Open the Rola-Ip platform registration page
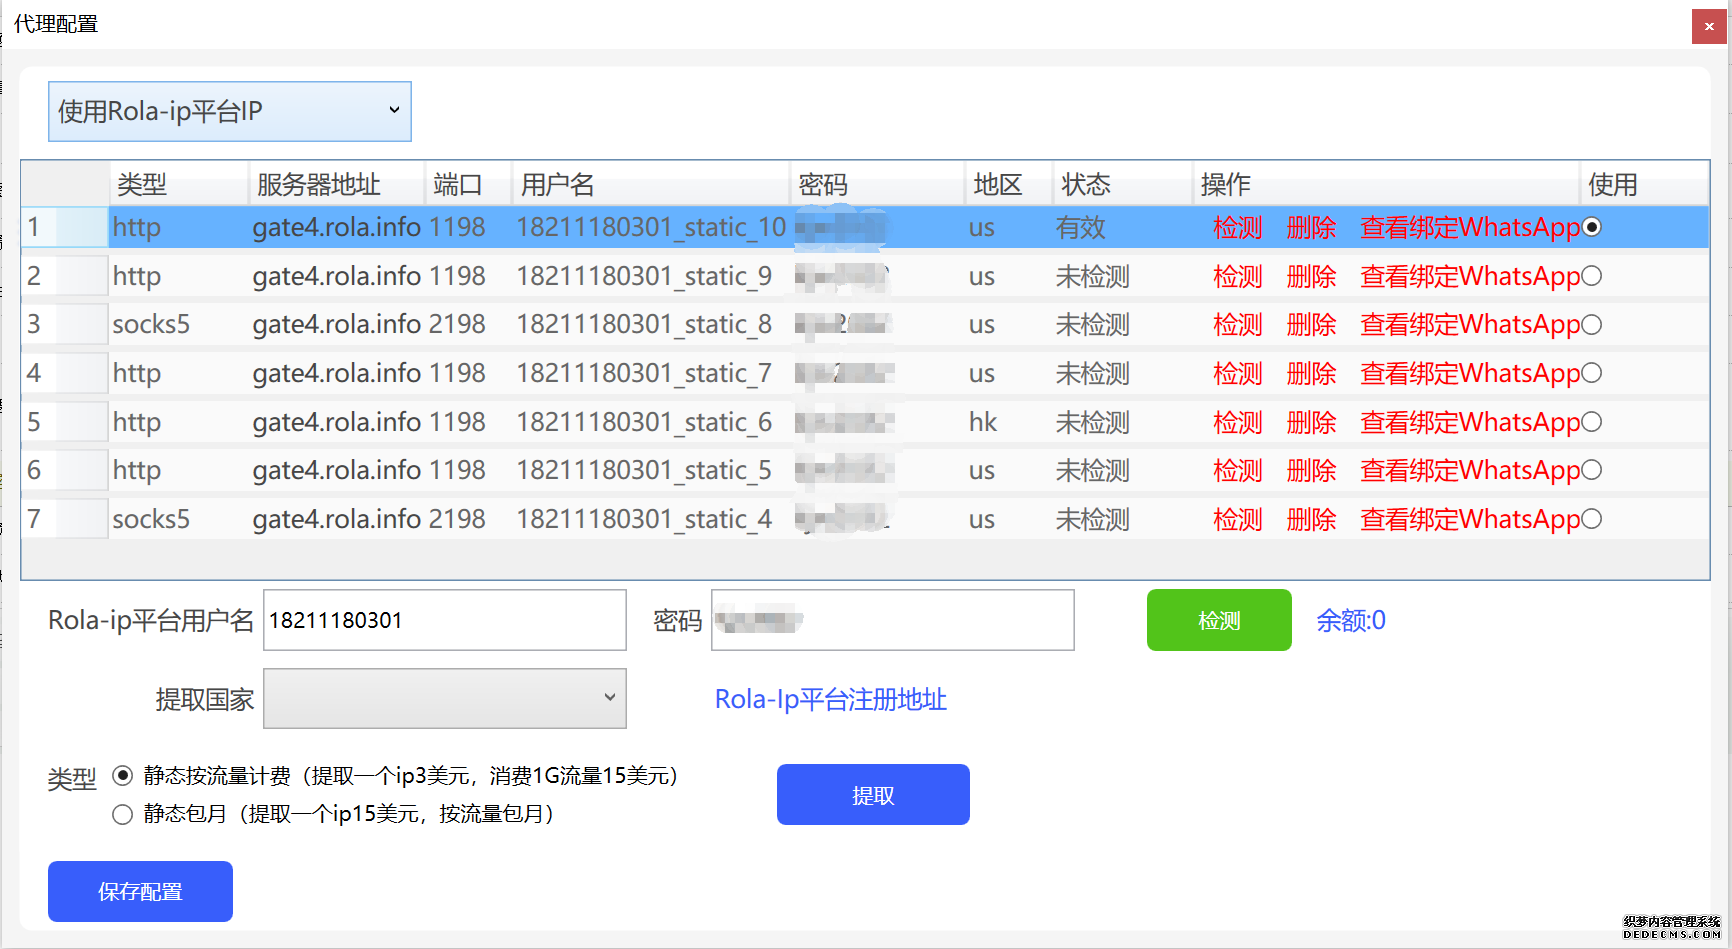Screen dimensions: 1732x949 [830, 700]
